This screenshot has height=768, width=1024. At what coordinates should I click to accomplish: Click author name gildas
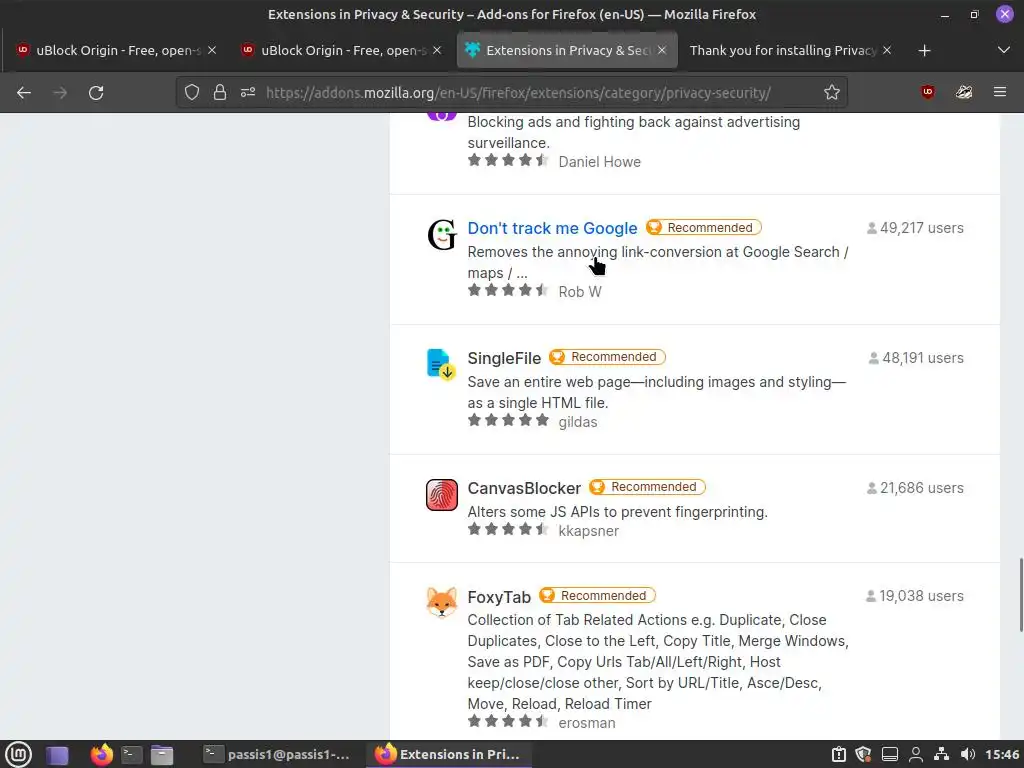click(x=578, y=422)
